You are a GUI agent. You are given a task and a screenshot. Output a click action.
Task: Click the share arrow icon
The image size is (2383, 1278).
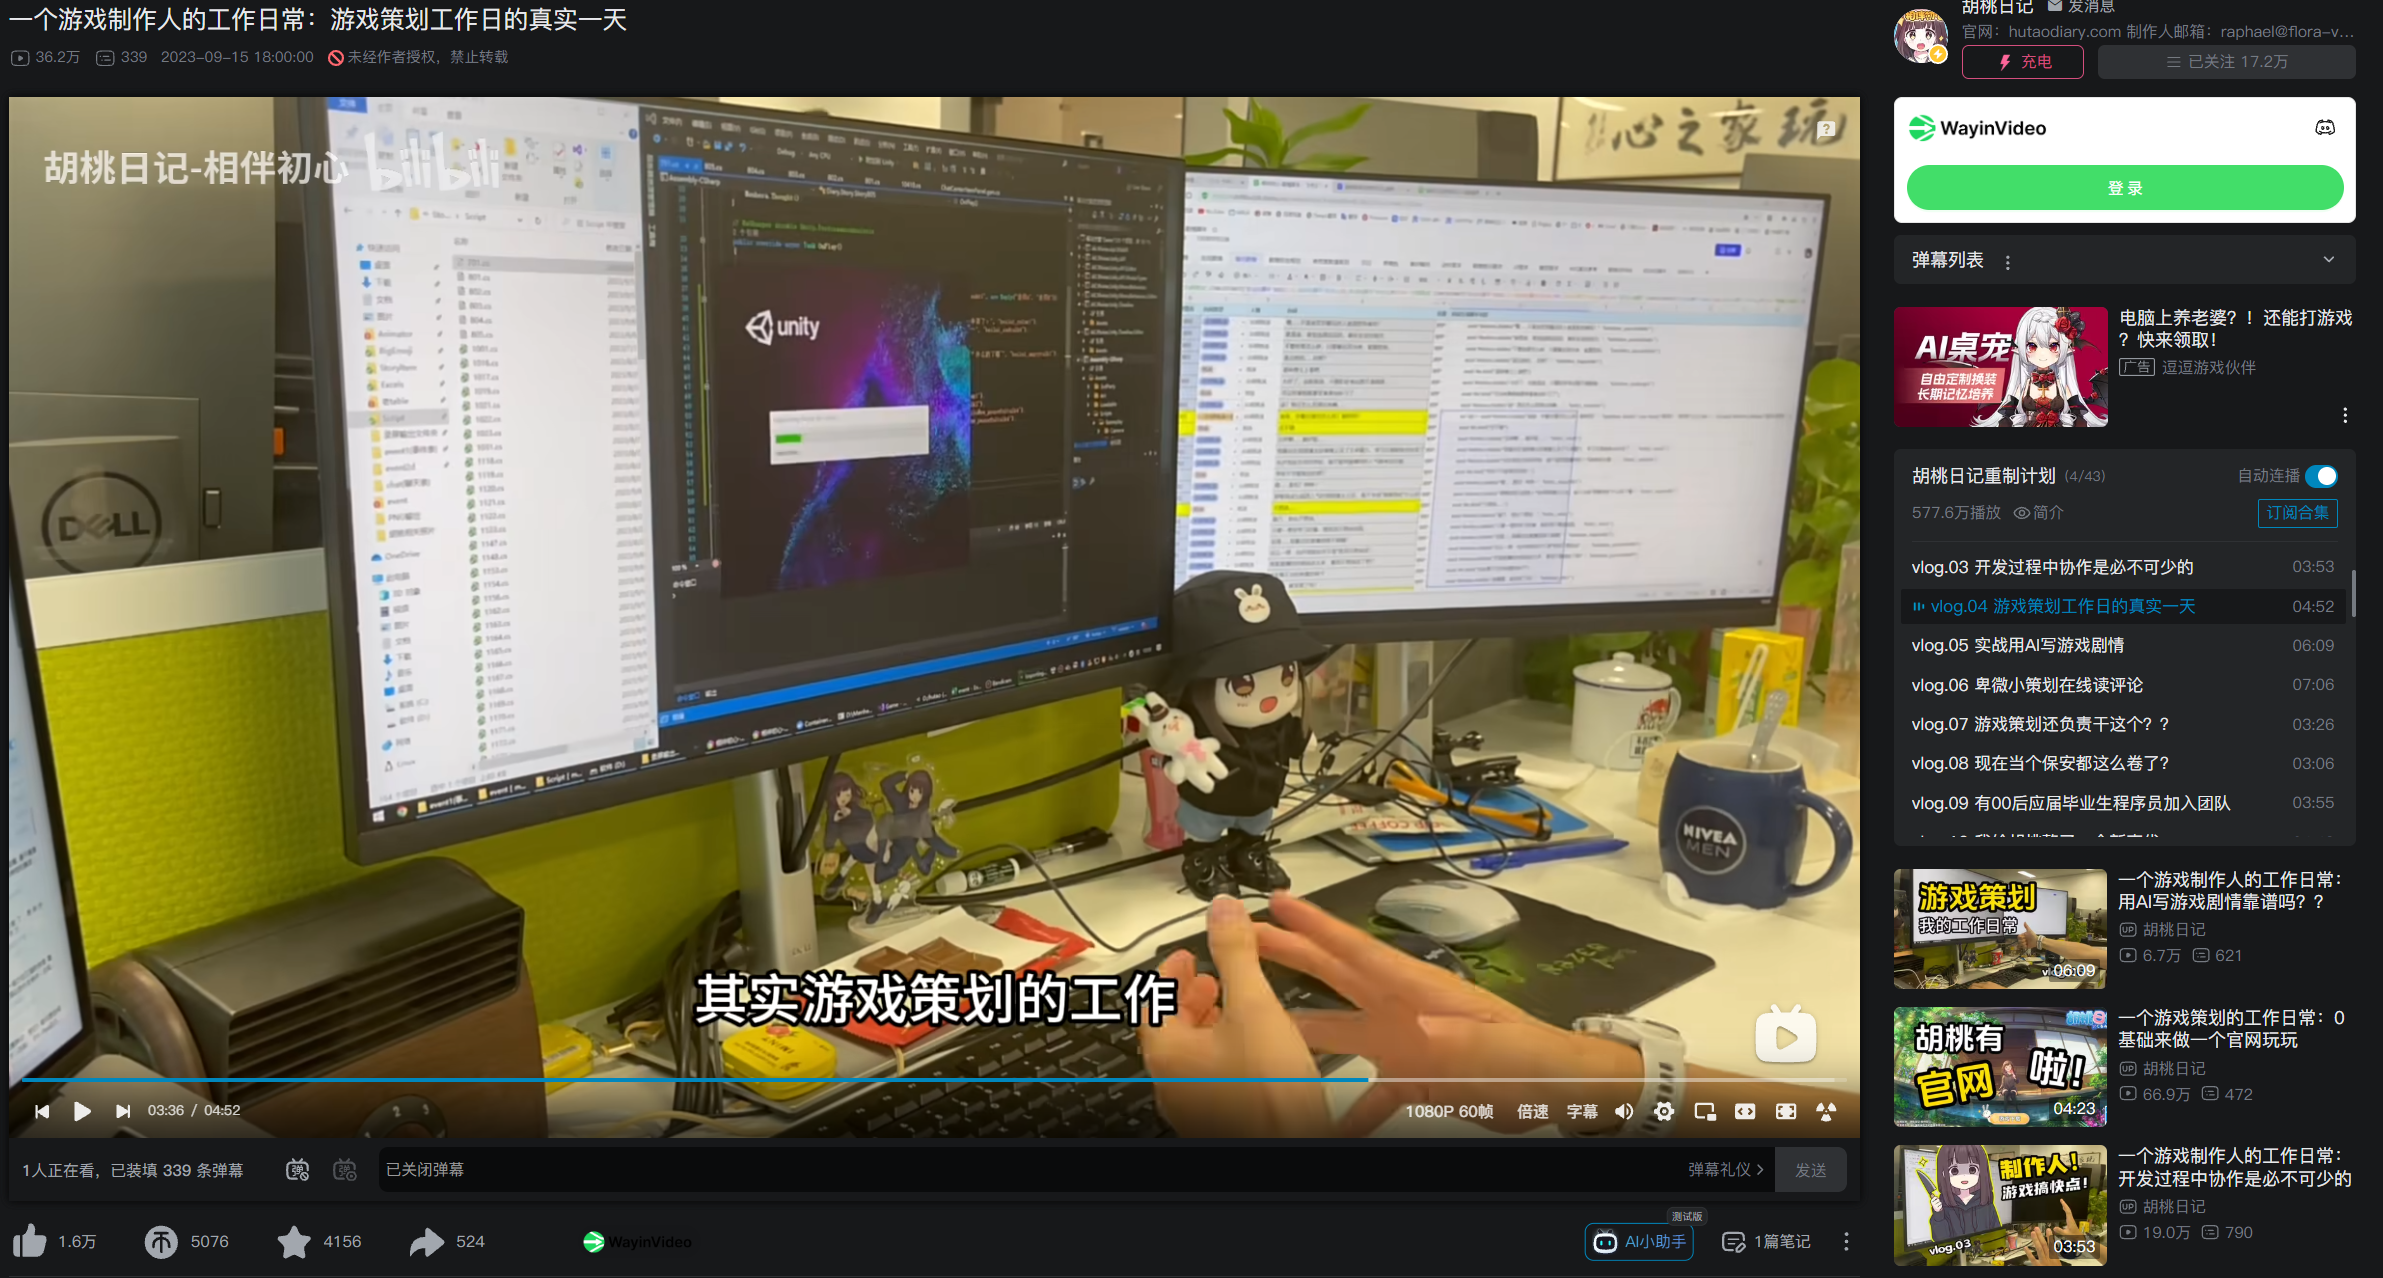pos(427,1241)
